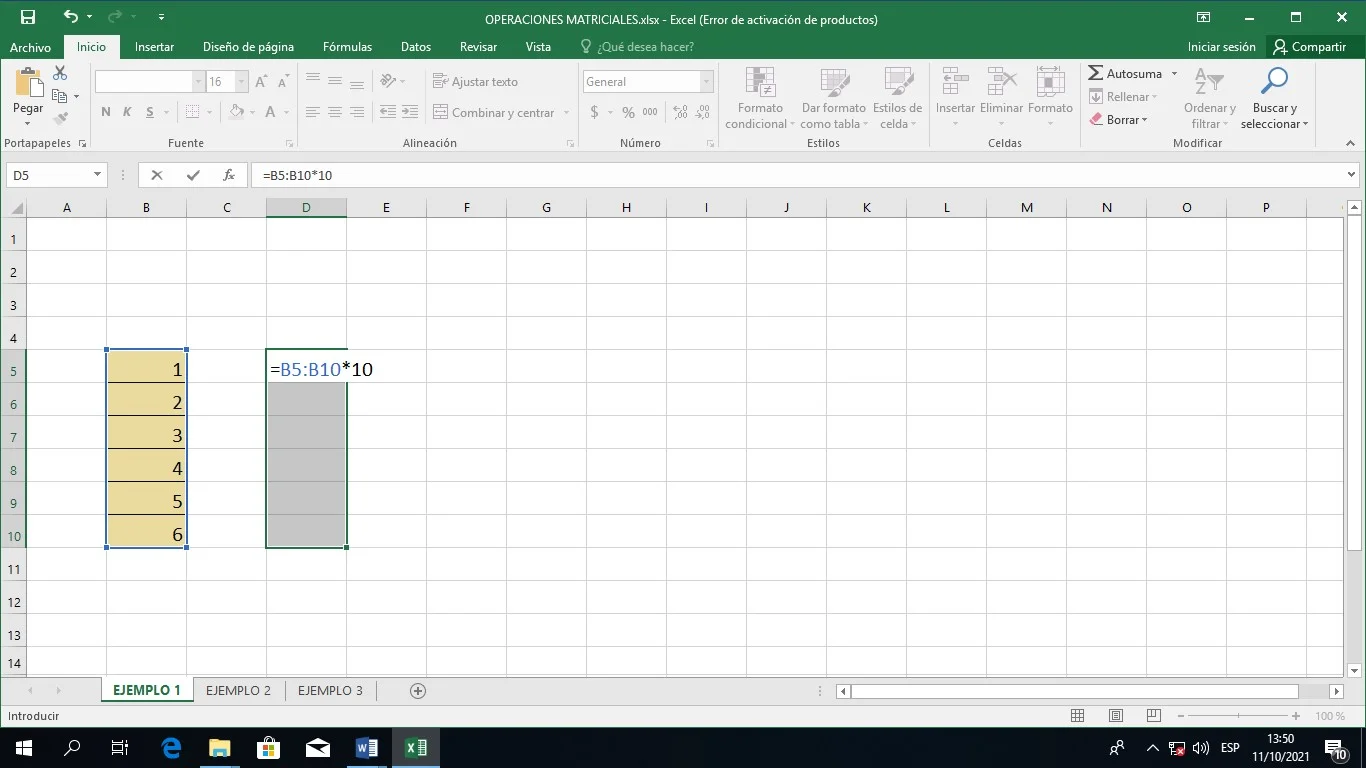Click the Pegar clipboard icon
This screenshot has width=1366, height=768.
[x=28, y=83]
